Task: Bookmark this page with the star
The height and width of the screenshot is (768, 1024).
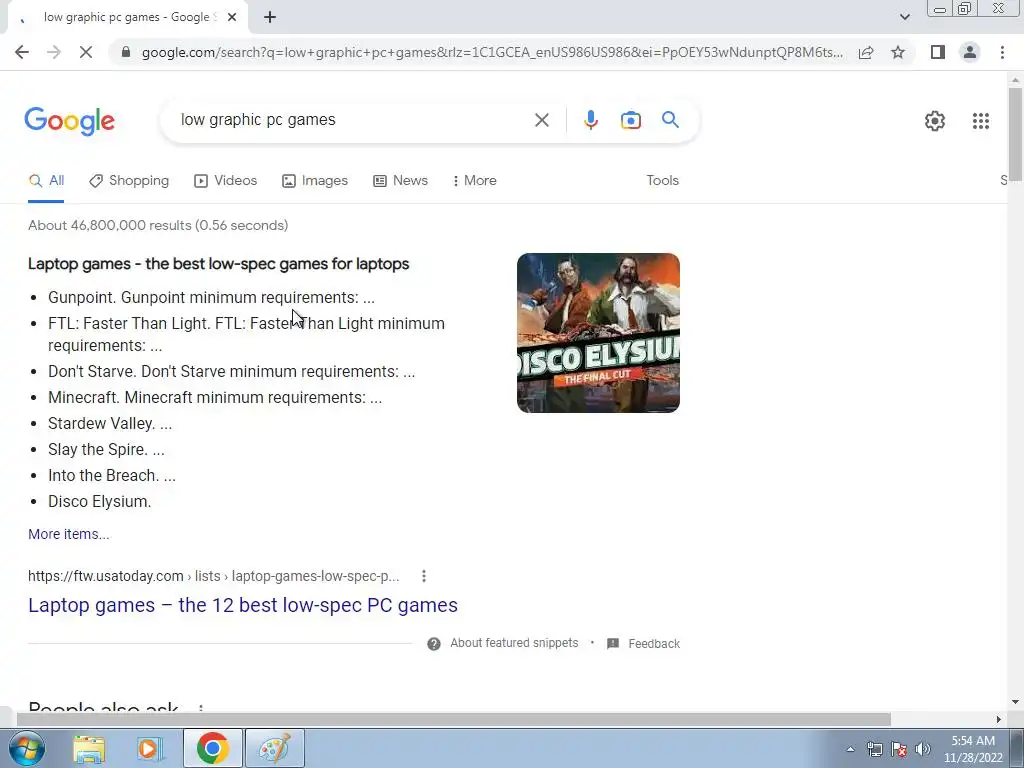Action: (x=898, y=52)
